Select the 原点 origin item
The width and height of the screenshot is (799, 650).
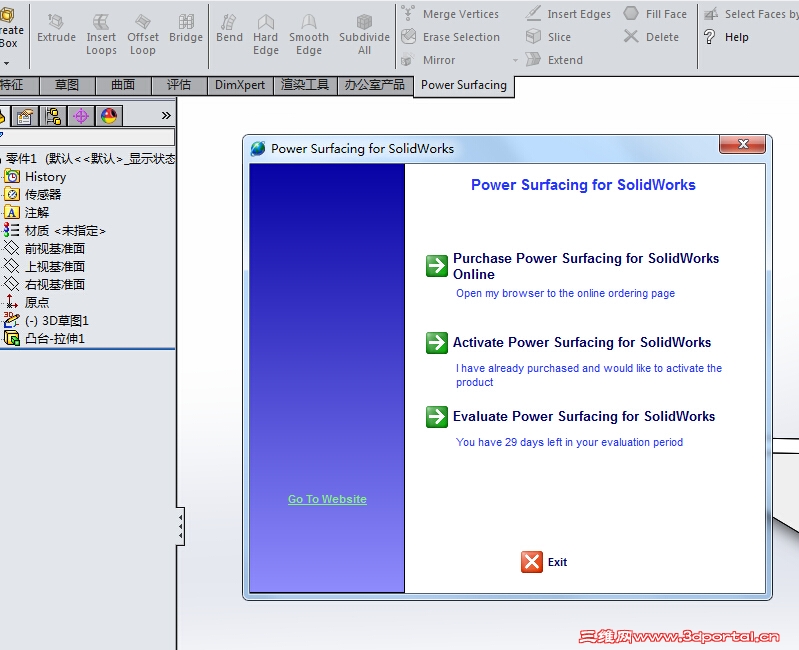[x=27, y=303]
